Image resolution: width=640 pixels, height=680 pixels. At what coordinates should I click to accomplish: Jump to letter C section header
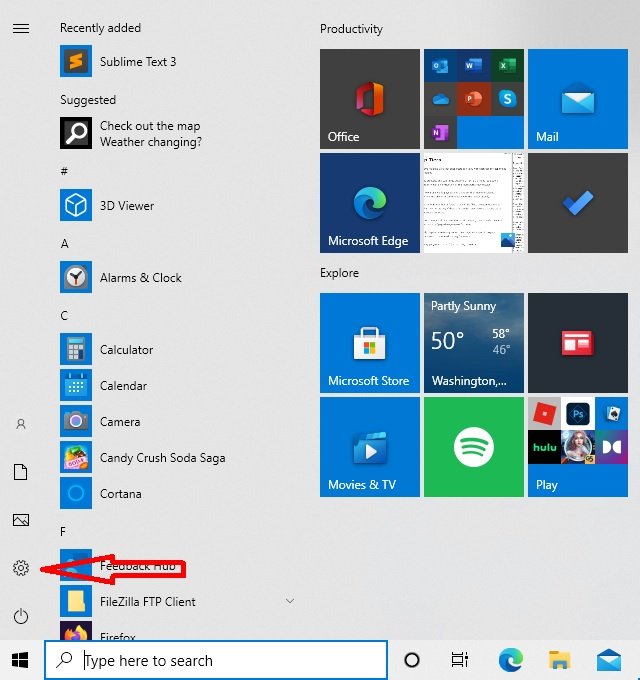pos(64,316)
